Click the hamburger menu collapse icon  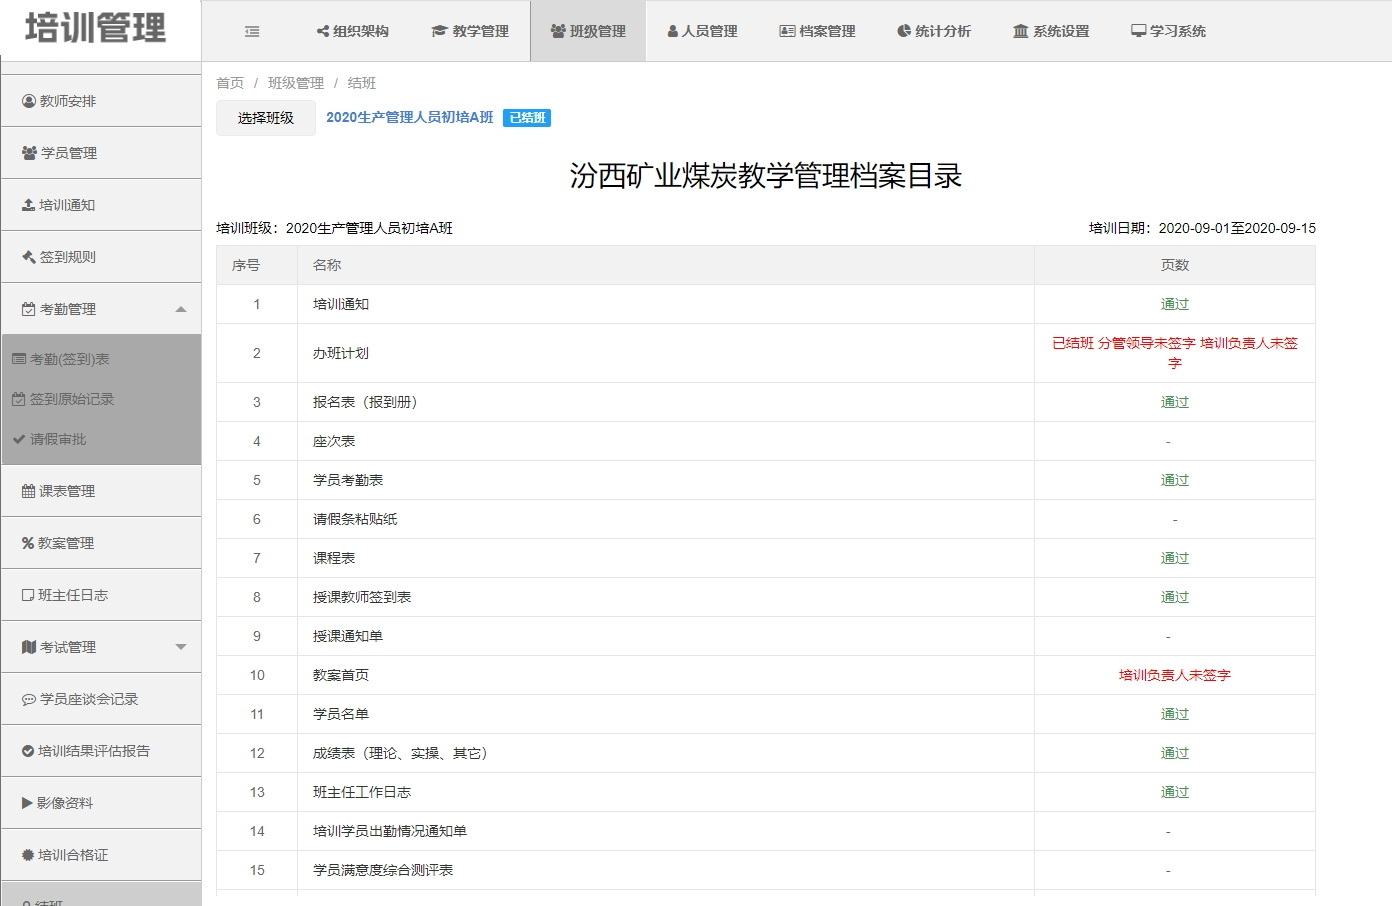[252, 32]
